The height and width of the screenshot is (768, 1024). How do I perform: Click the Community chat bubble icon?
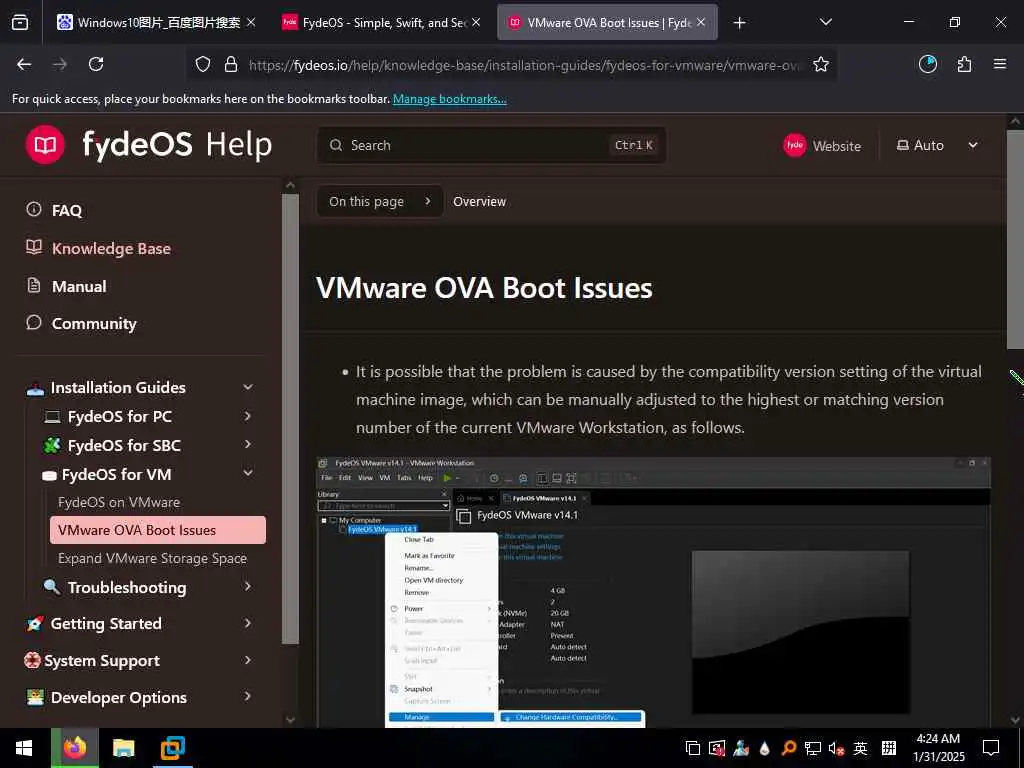(x=33, y=323)
